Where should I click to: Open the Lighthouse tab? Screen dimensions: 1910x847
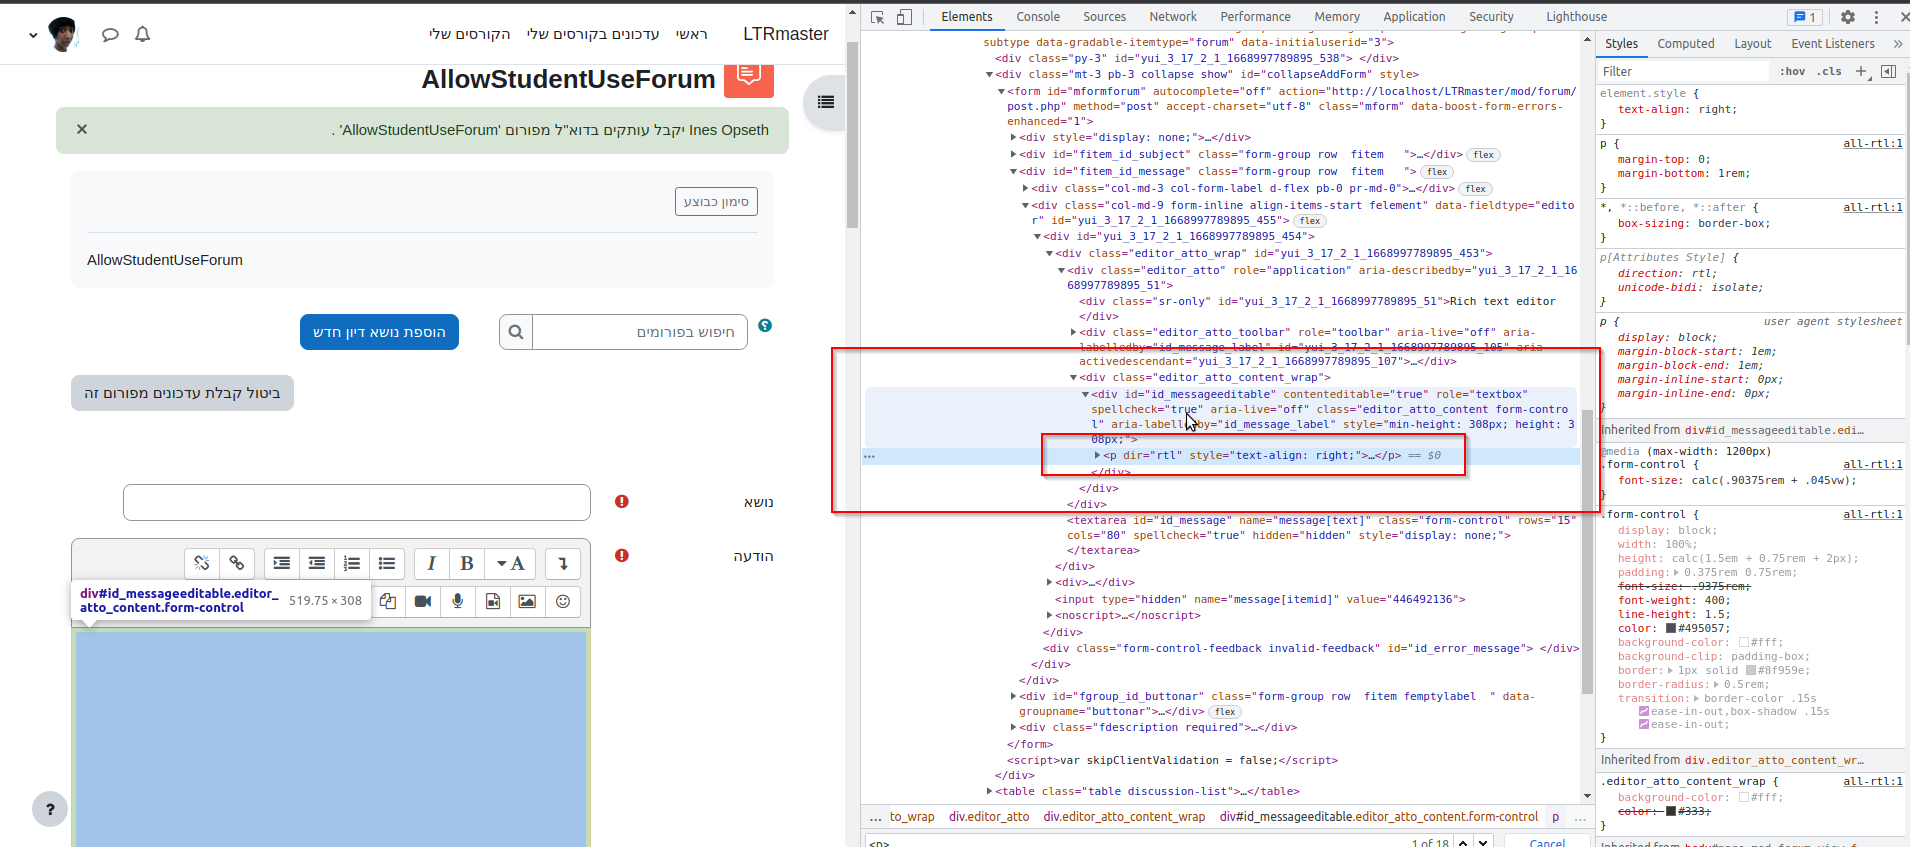[x=1576, y=17]
